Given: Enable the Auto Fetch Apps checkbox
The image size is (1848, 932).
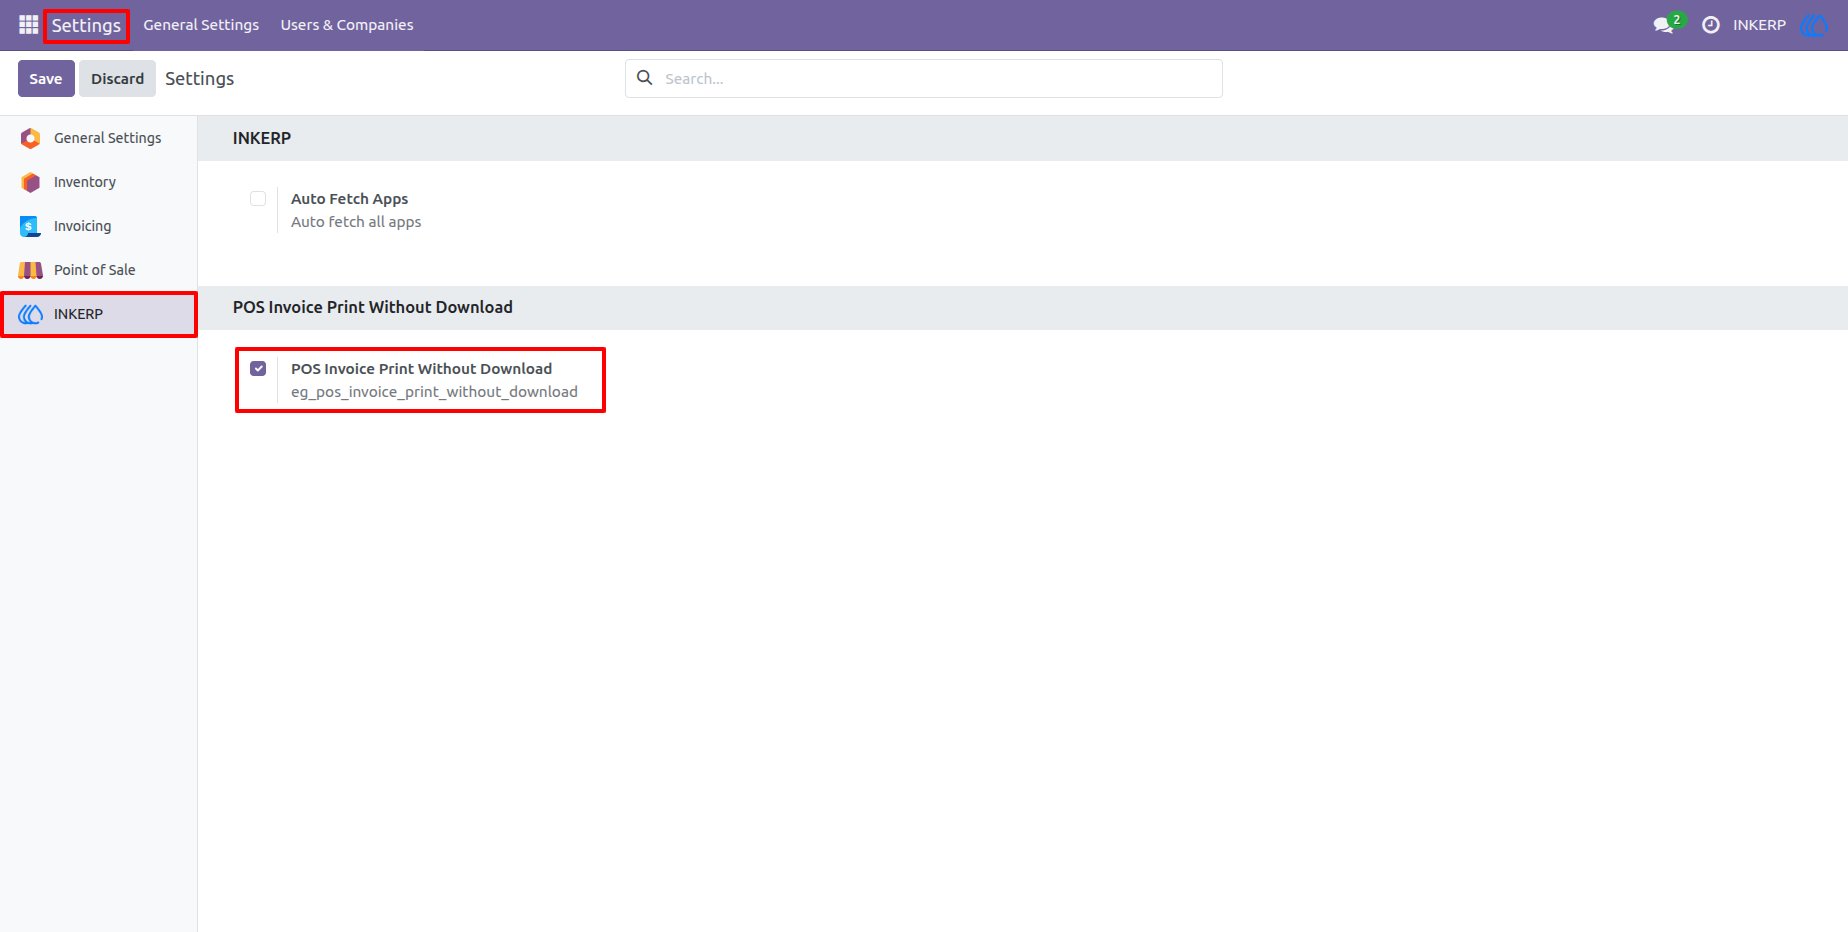Looking at the screenshot, I should (x=258, y=199).
